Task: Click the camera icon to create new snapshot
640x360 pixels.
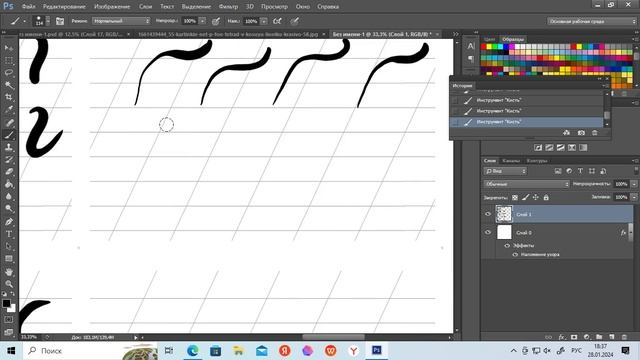Action: point(581,133)
